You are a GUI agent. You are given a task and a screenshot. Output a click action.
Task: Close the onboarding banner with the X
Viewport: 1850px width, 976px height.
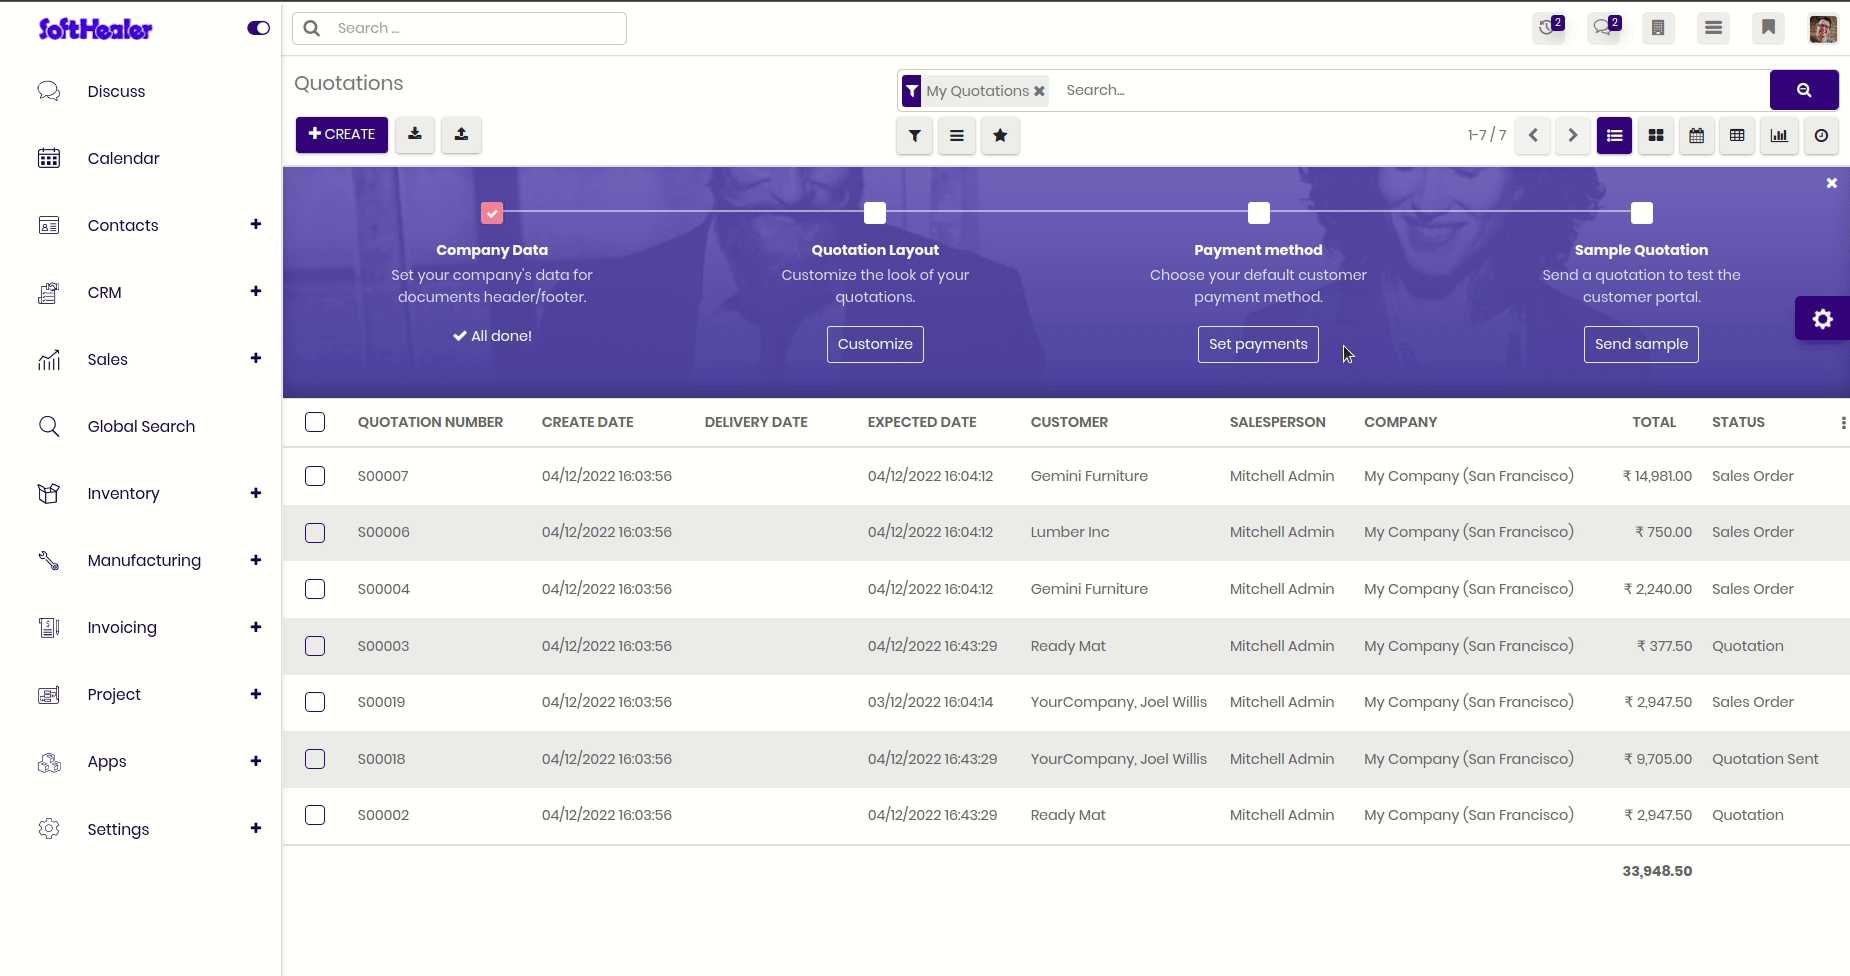[1832, 183]
